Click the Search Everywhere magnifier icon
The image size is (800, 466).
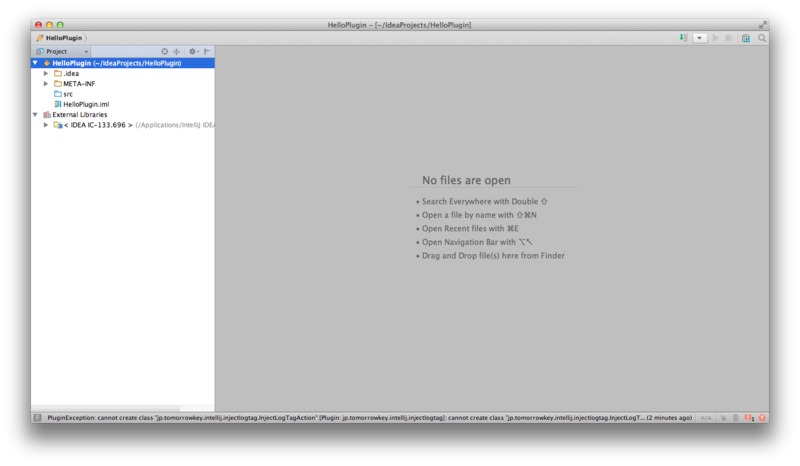[762, 38]
